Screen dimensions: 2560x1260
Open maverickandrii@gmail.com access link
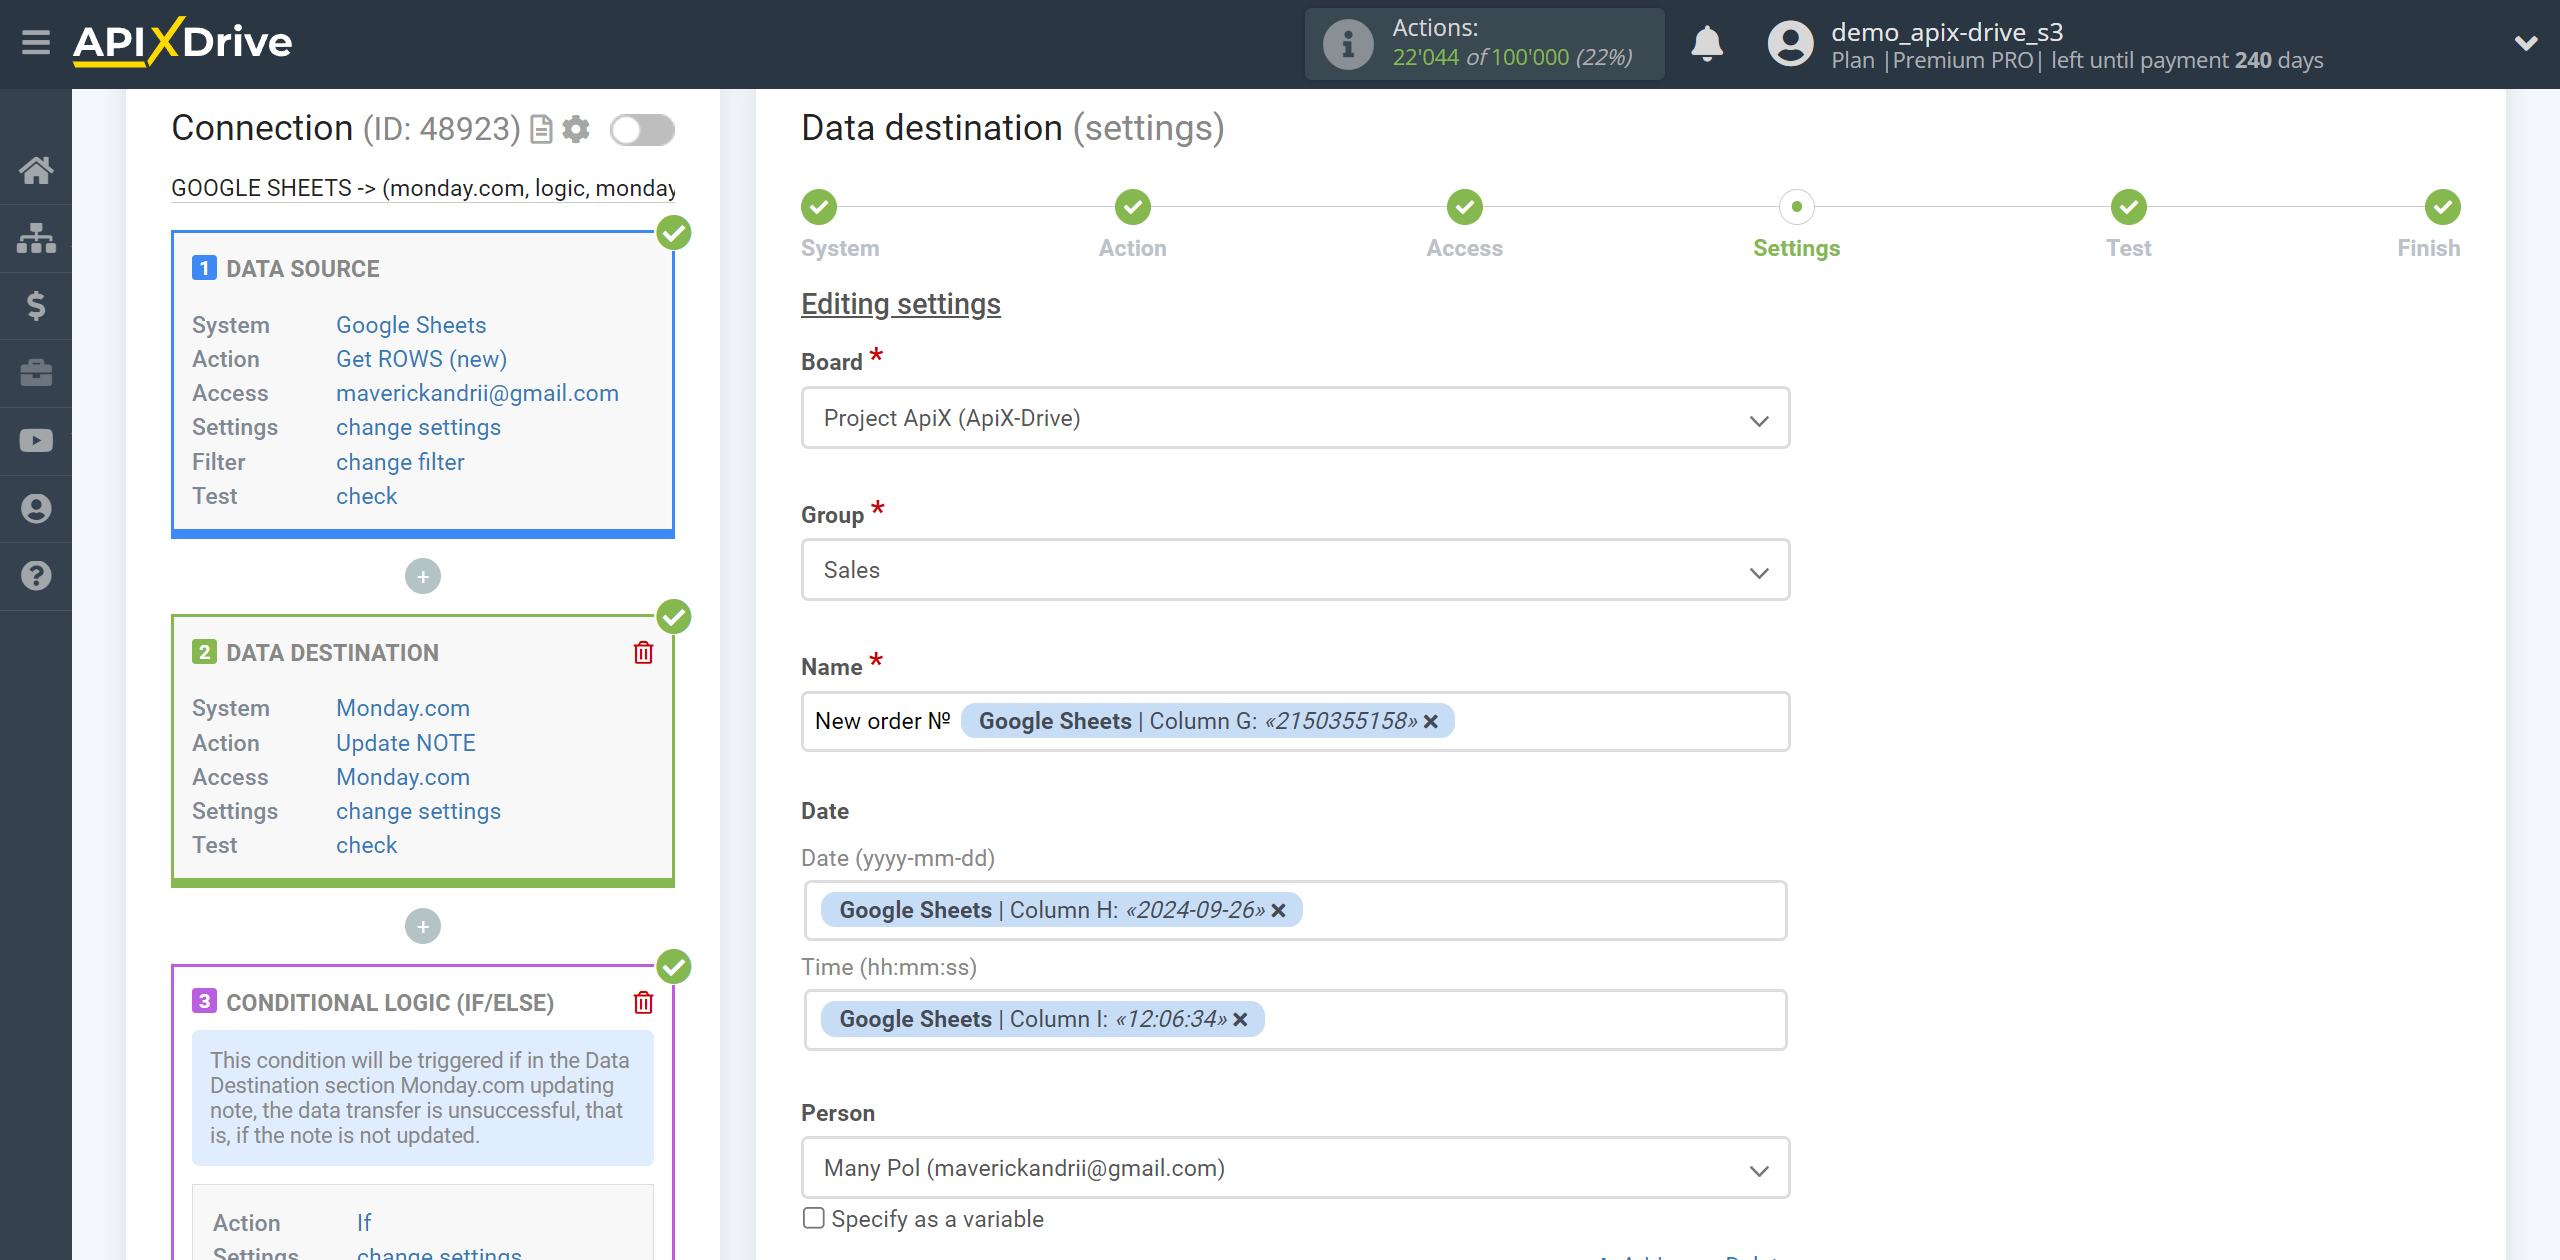click(477, 393)
